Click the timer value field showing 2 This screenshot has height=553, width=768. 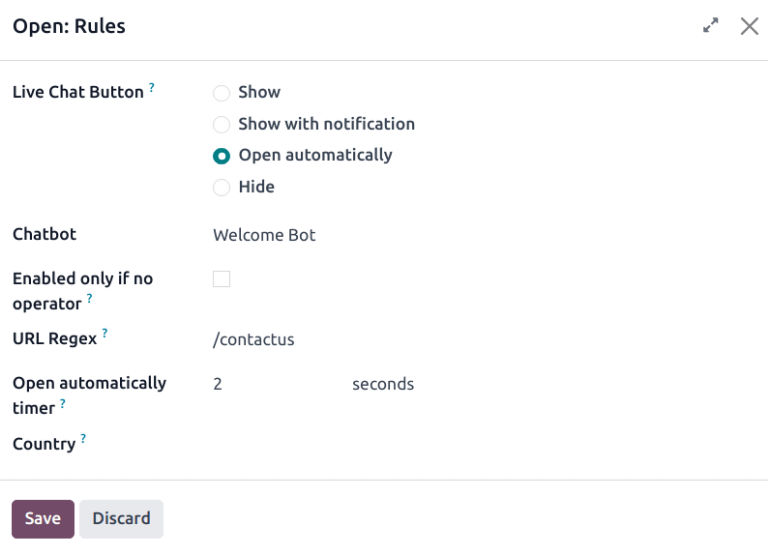pyautogui.click(x=270, y=384)
